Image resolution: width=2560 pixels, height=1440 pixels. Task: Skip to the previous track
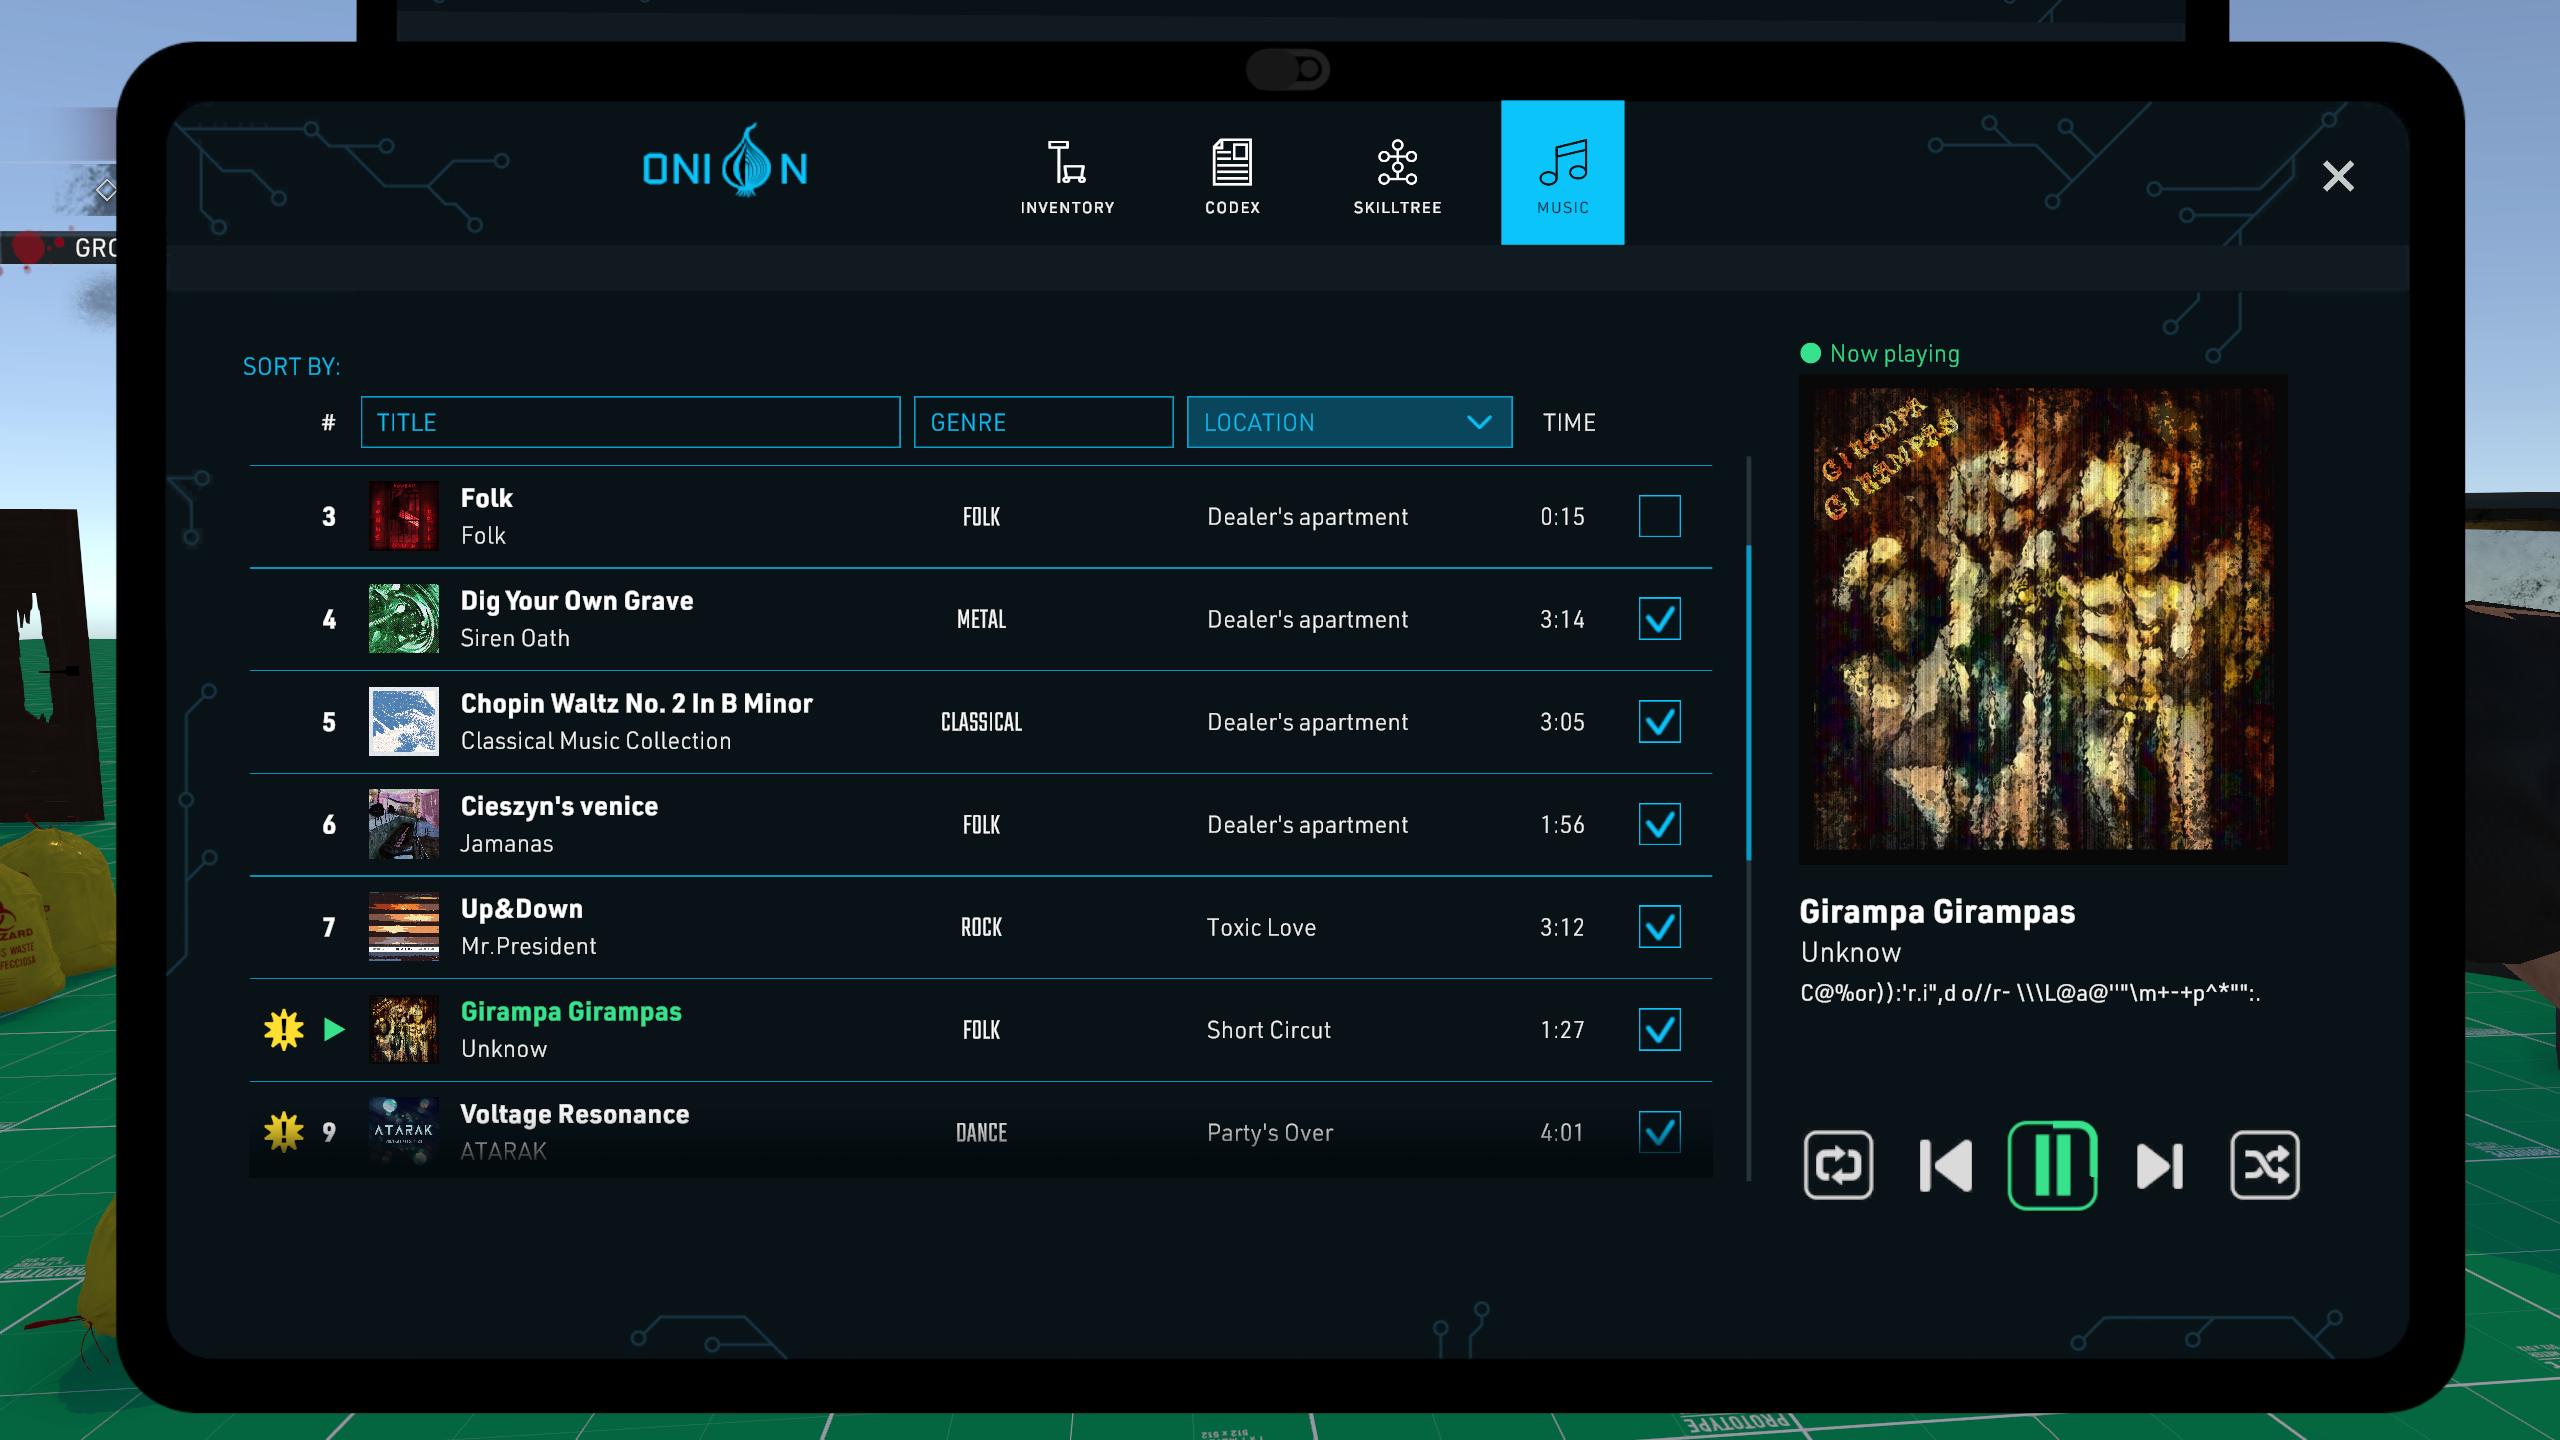[x=1946, y=1165]
